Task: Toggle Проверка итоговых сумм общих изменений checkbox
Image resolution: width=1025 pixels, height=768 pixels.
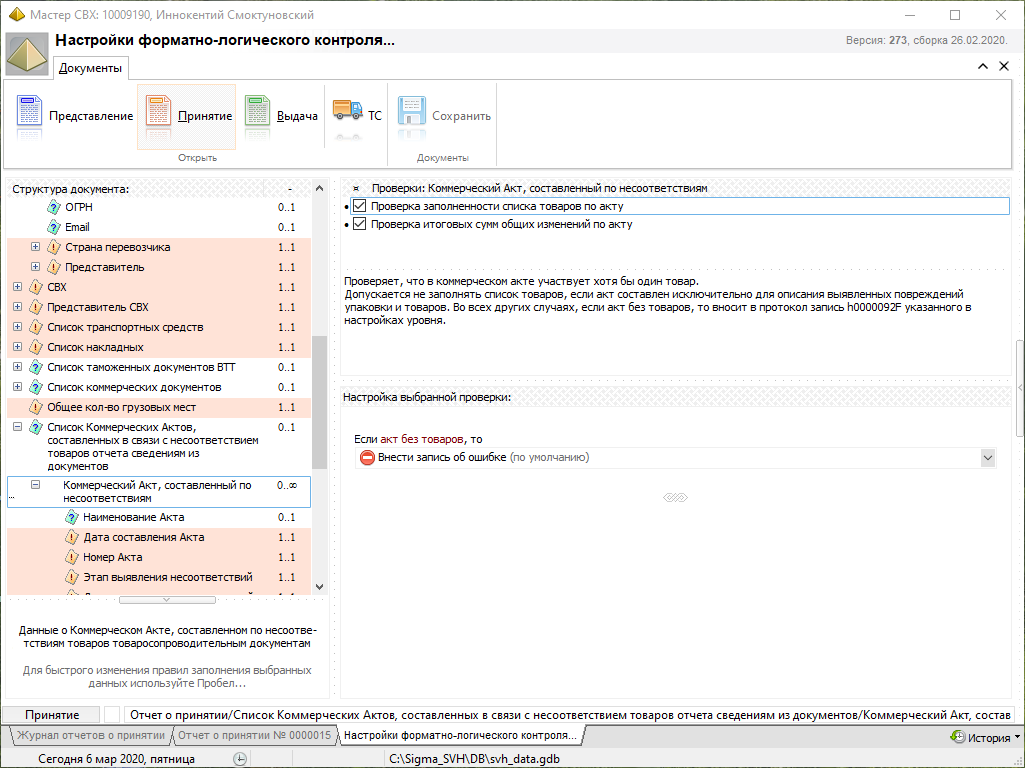Action: pyautogui.click(x=359, y=224)
